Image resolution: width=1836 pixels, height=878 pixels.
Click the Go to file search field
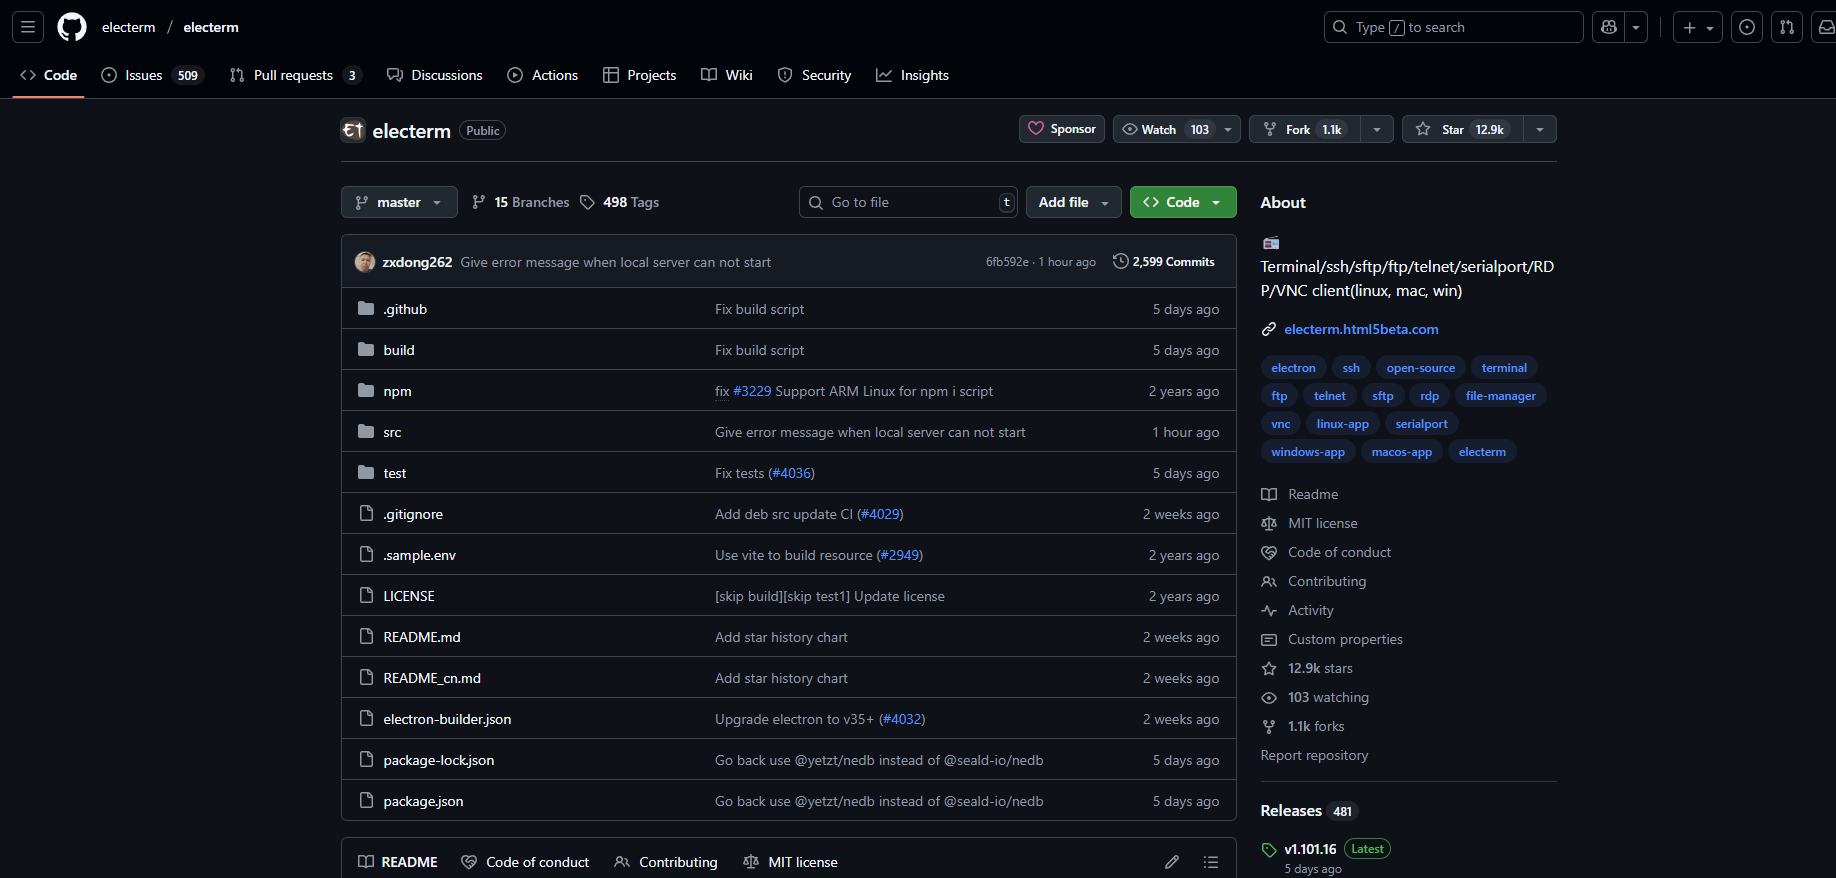[x=909, y=202]
